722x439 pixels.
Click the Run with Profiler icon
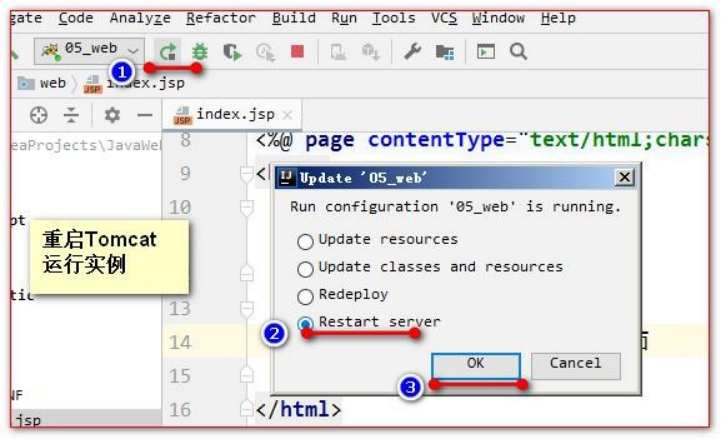[266, 52]
